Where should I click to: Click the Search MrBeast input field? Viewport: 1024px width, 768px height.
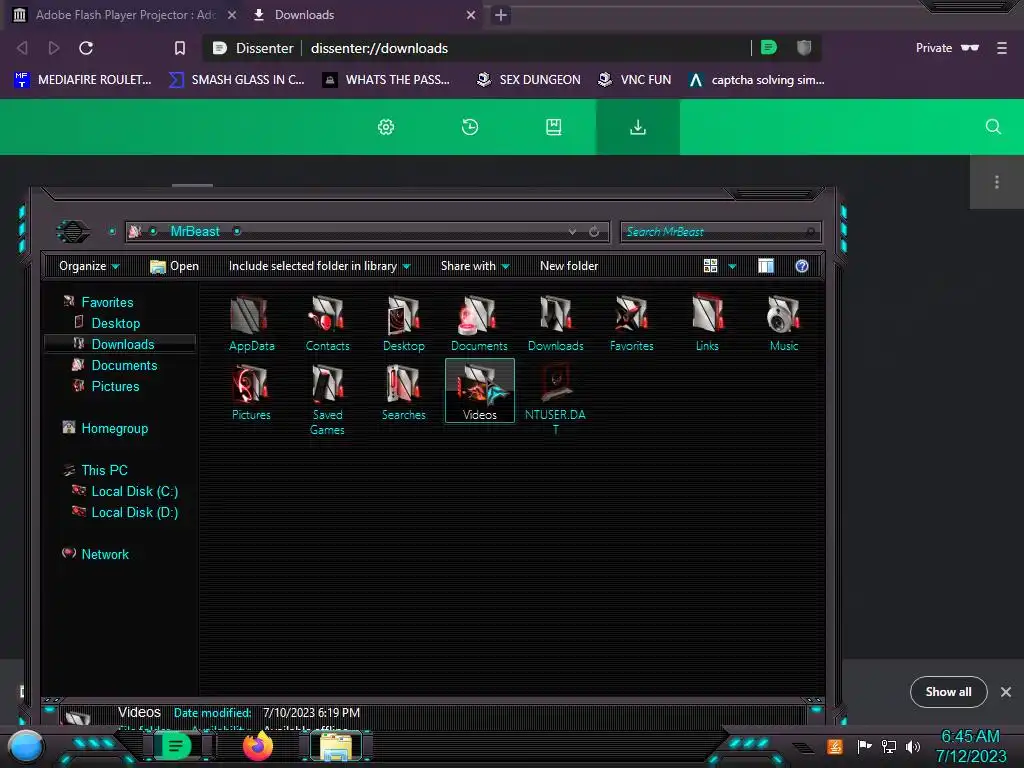click(720, 232)
